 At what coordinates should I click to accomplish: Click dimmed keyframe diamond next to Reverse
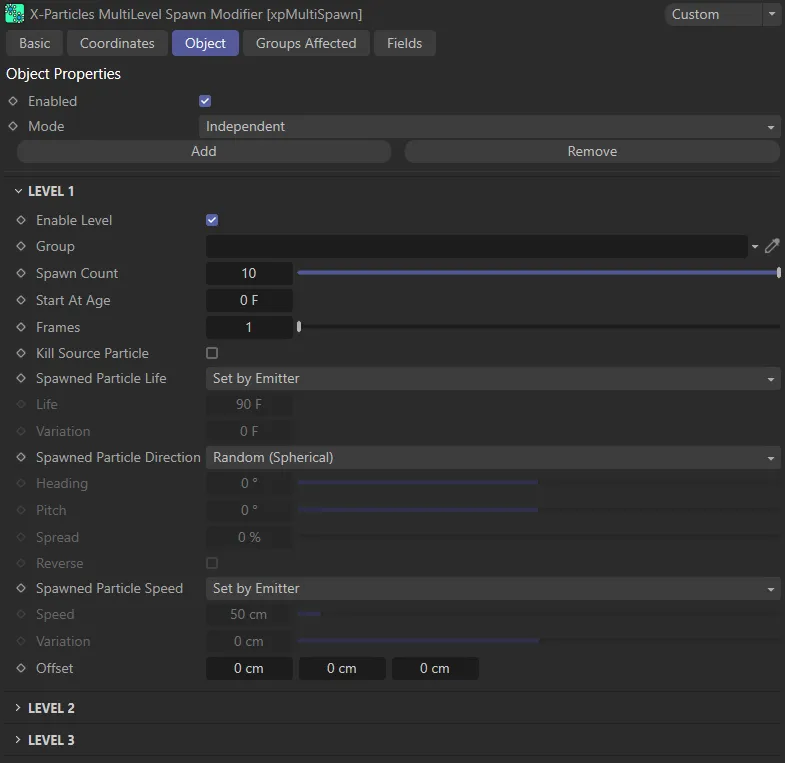point(21,563)
